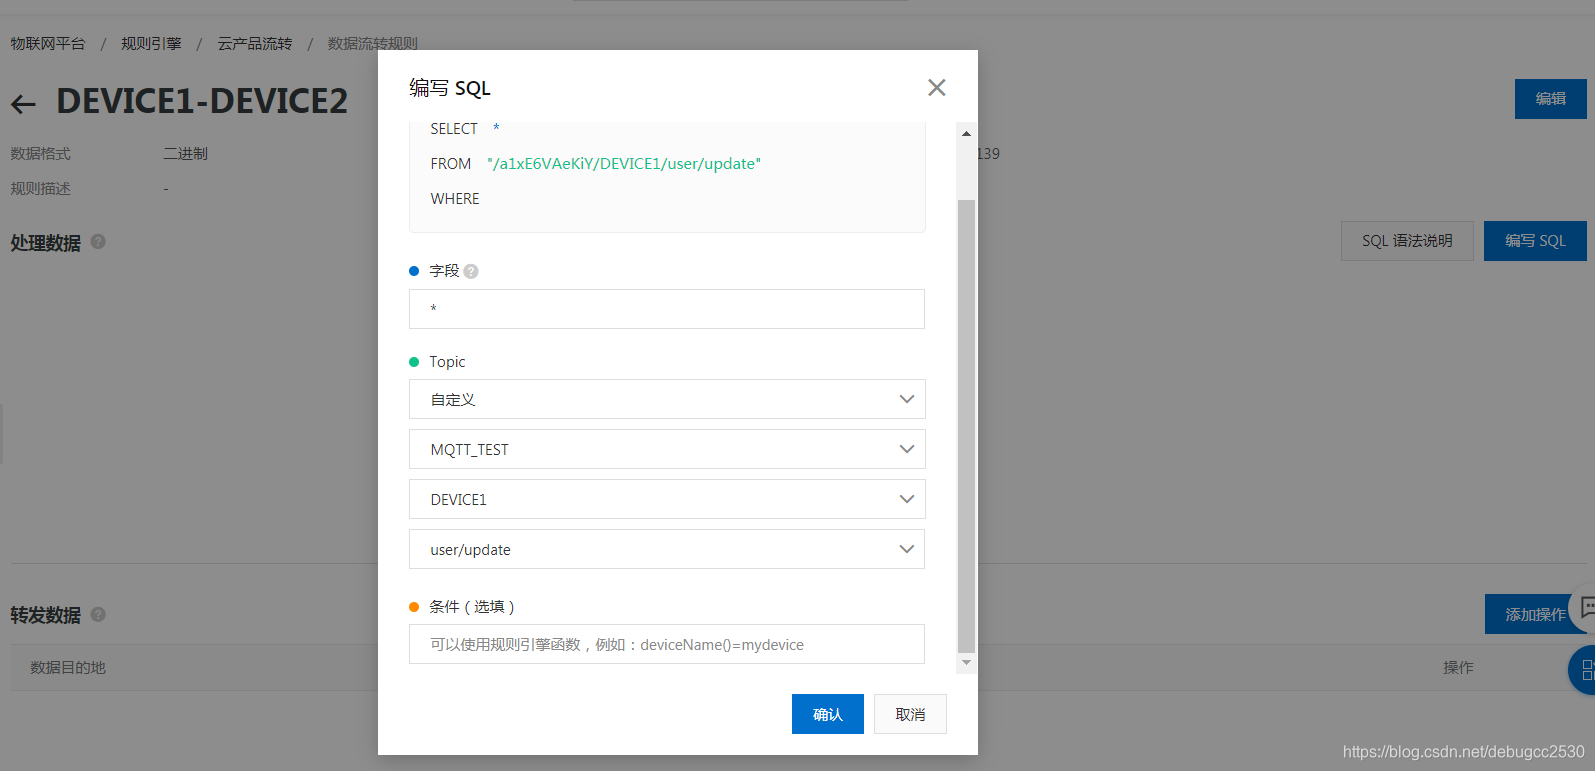This screenshot has height=771, width=1595.
Task: Click the SELECT line in SQL preview
Action: (x=465, y=129)
